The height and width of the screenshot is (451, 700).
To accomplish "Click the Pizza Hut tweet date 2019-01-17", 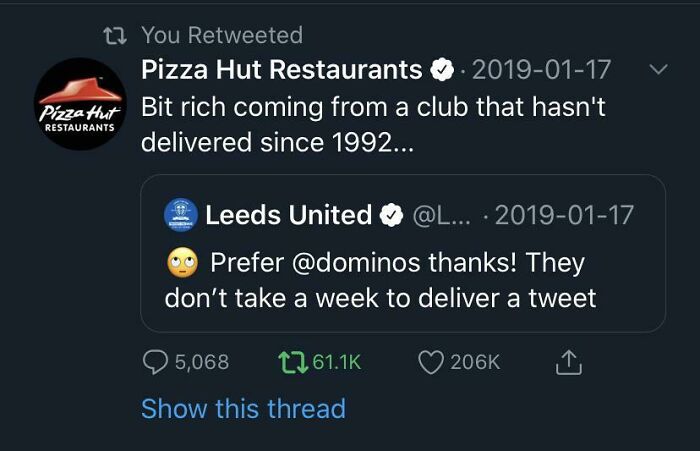I will tap(541, 70).
